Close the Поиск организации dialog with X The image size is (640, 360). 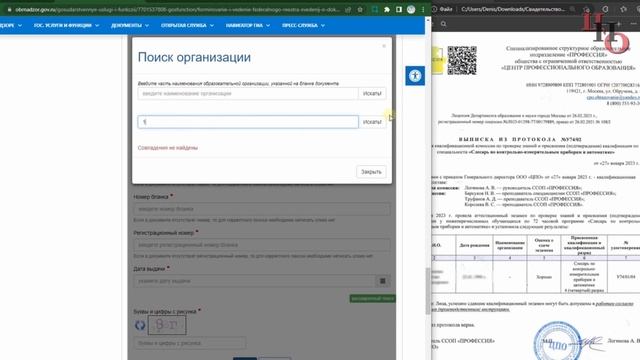pyautogui.click(x=384, y=46)
